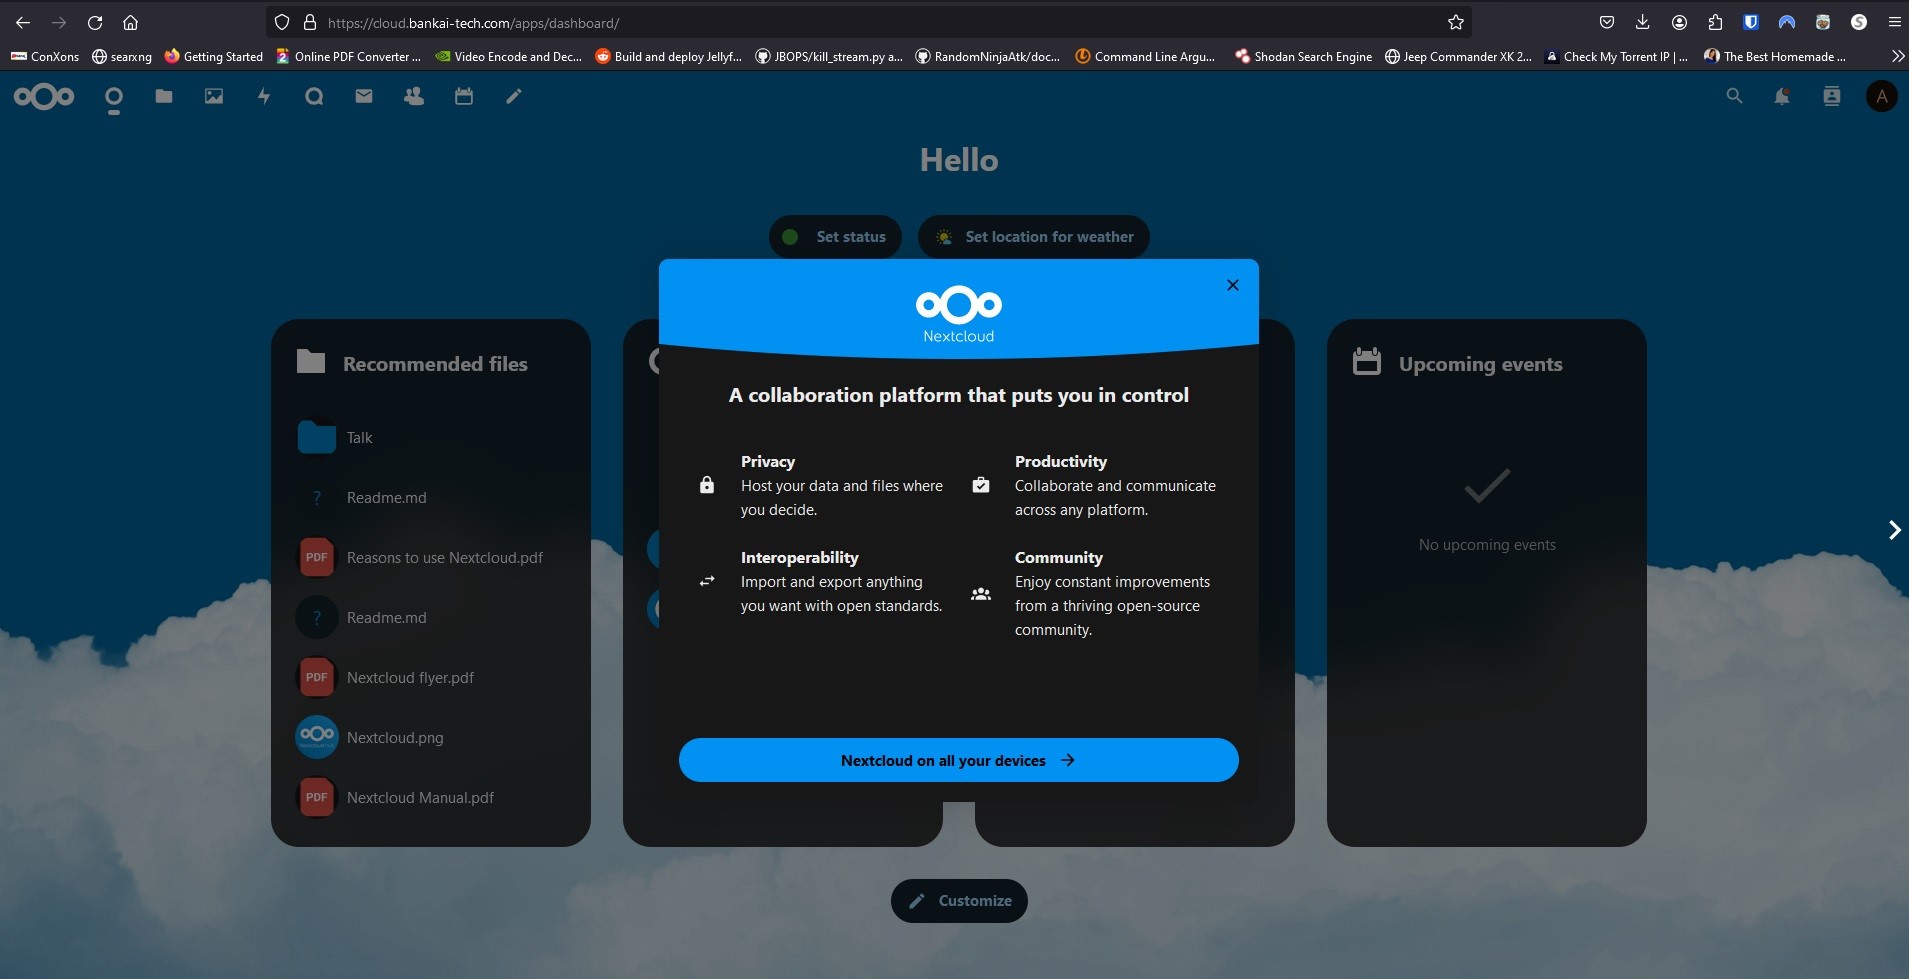
Task: Open Reasons to use Nextcloud.pdf
Action: click(444, 557)
